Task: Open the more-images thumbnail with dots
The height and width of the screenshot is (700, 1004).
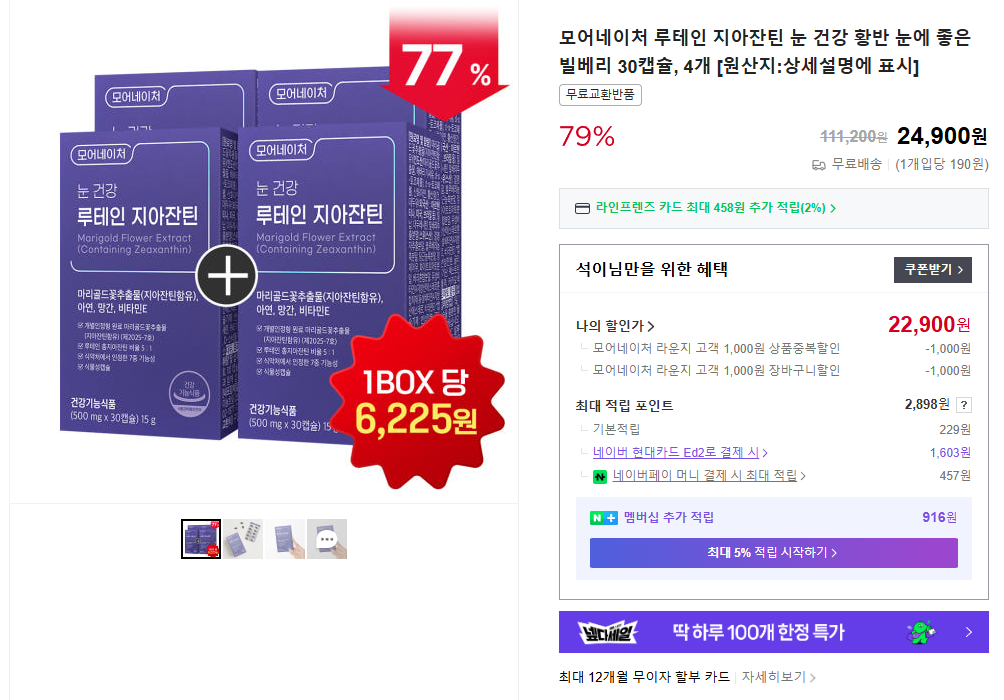Action: click(x=327, y=539)
